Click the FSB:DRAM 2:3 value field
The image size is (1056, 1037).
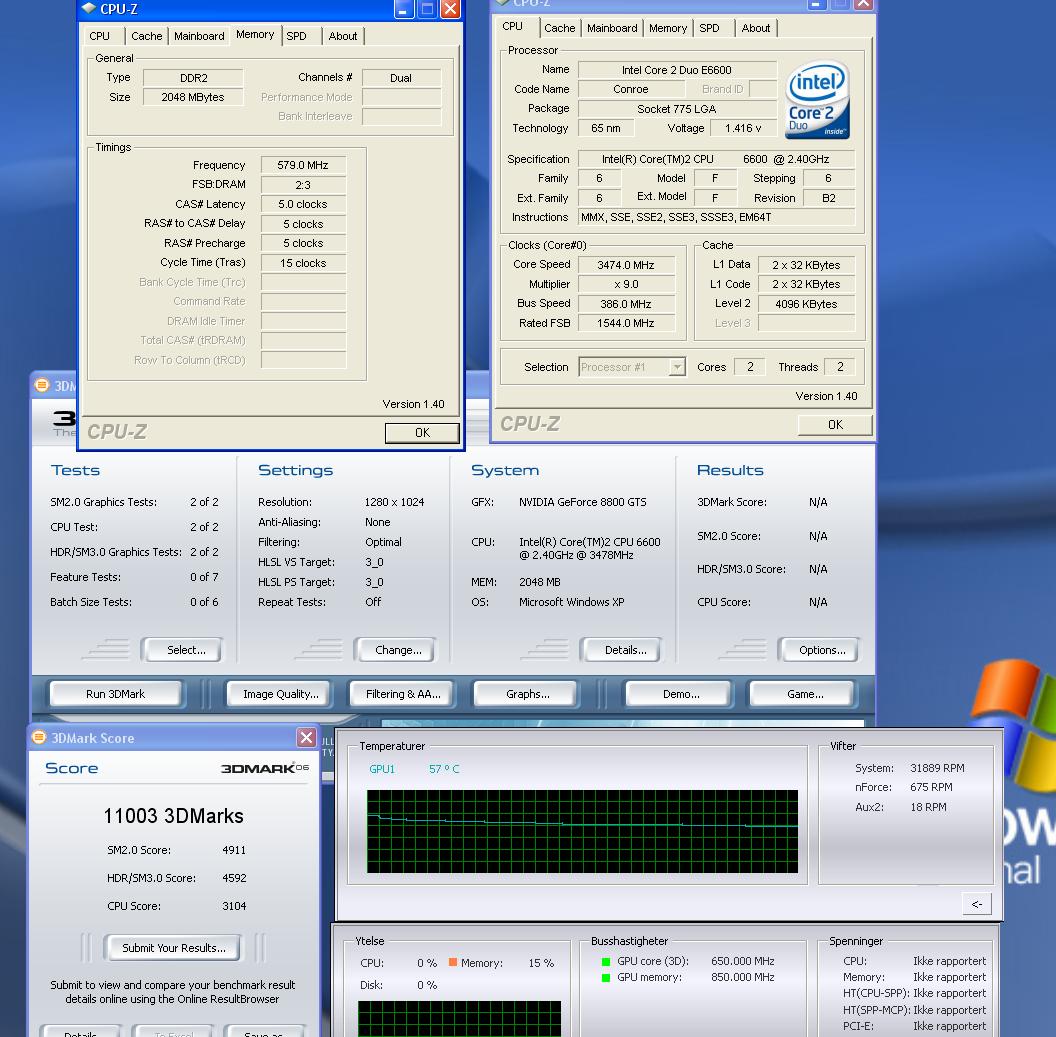click(x=303, y=185)
